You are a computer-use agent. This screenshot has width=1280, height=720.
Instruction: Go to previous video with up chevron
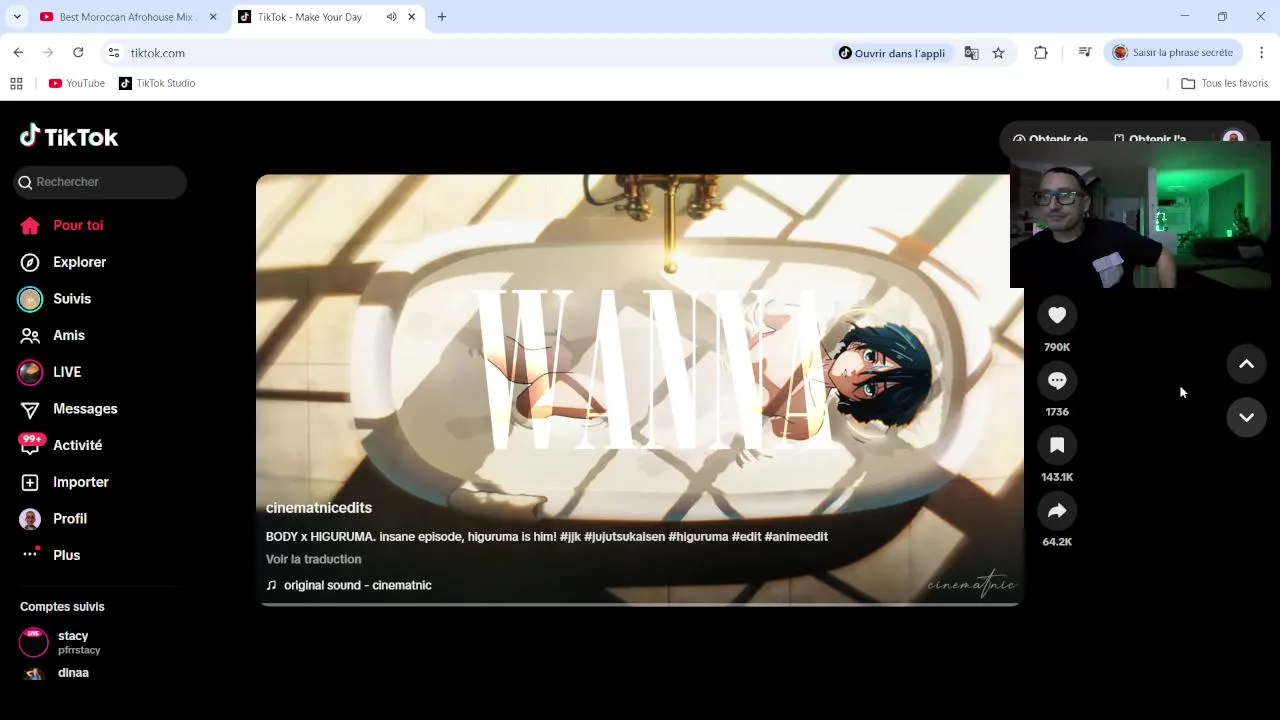[1246, 364]
